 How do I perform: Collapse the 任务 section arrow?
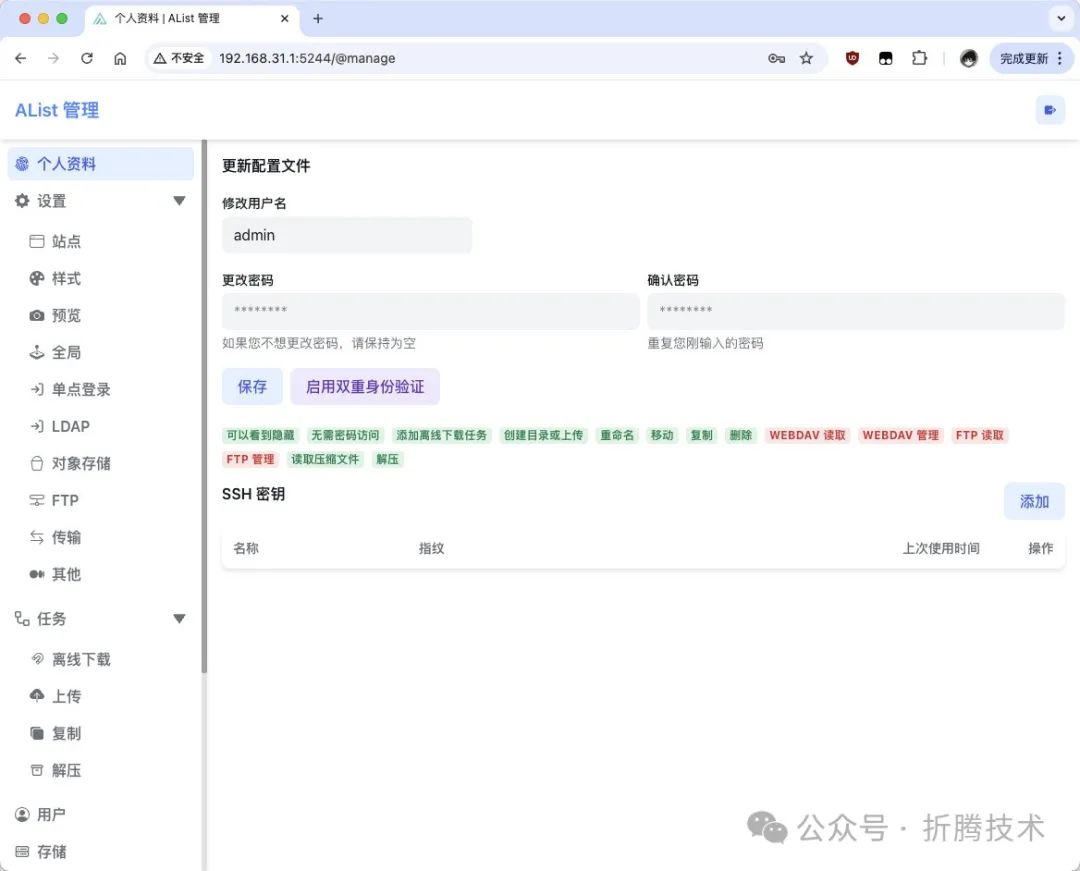pos(179,618)
